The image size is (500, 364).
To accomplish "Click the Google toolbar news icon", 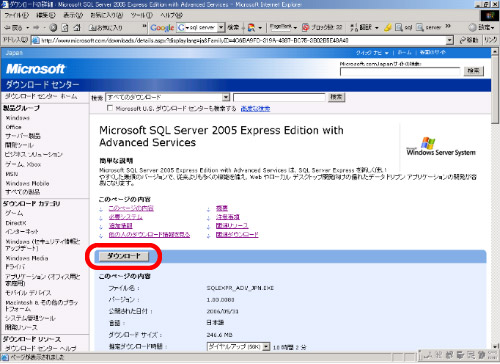I will [x=252, y=28].
